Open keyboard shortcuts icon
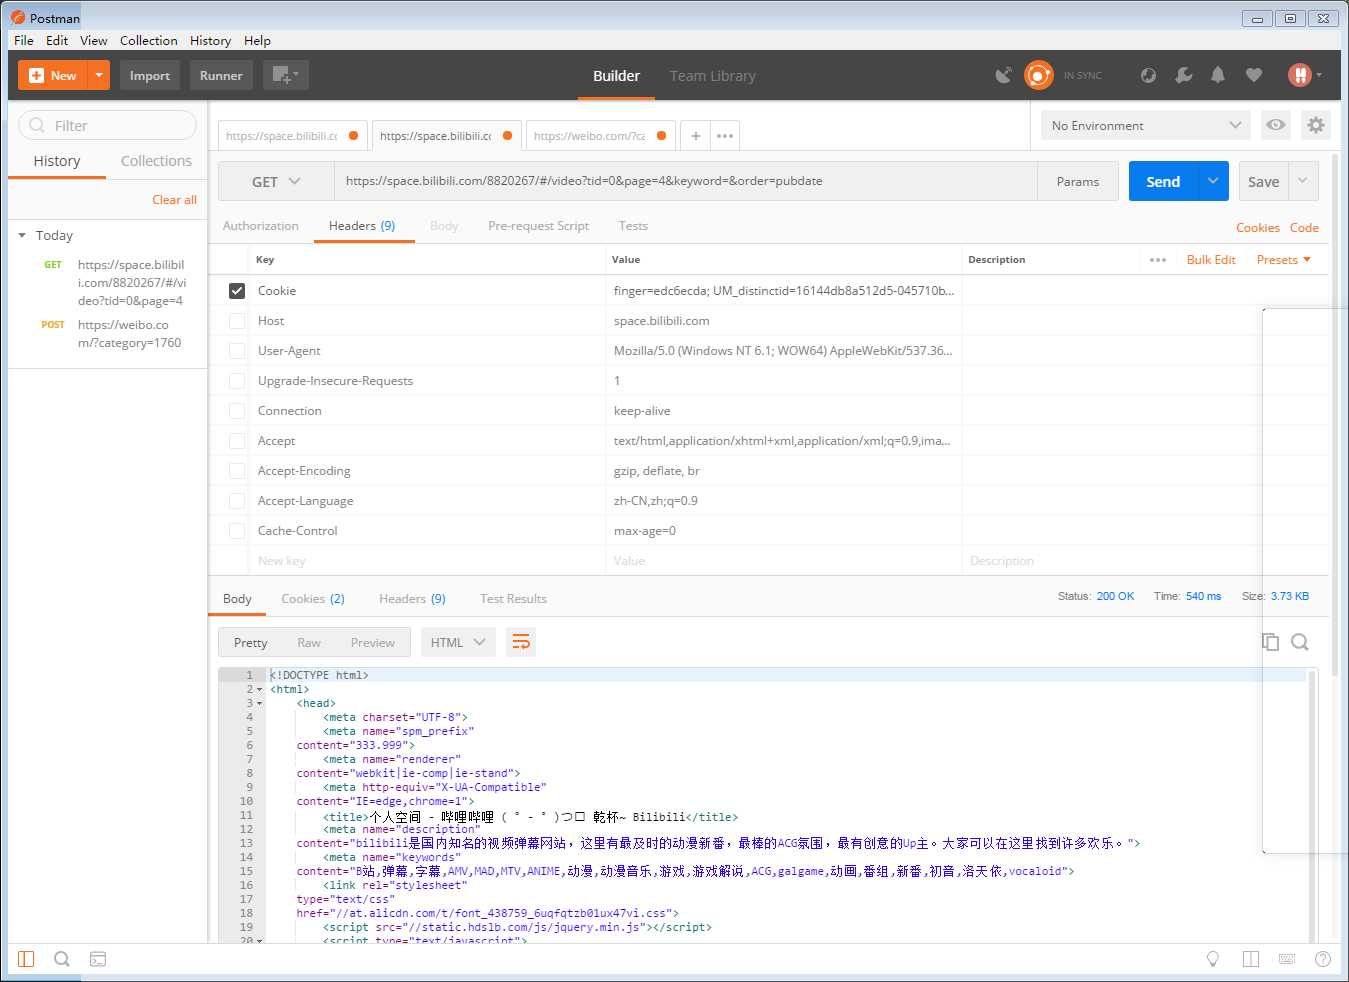 (1287, 959)
